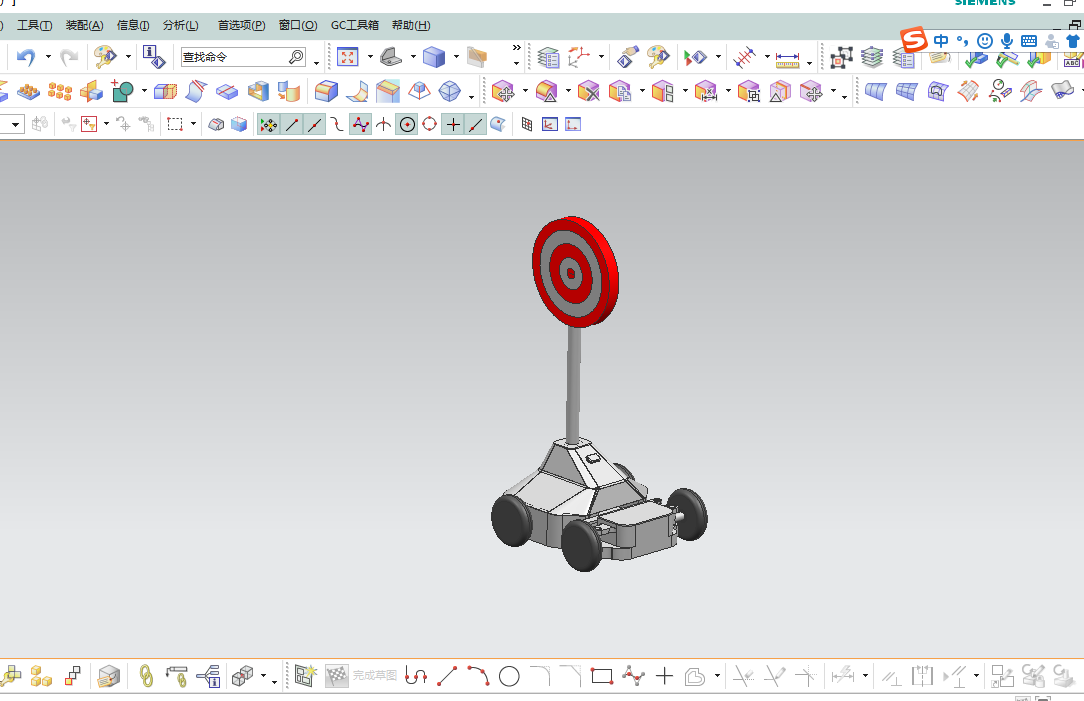Open the 工具(T) menu
1084x701 pixels.
pyautogui.click(x=34, y=26)
